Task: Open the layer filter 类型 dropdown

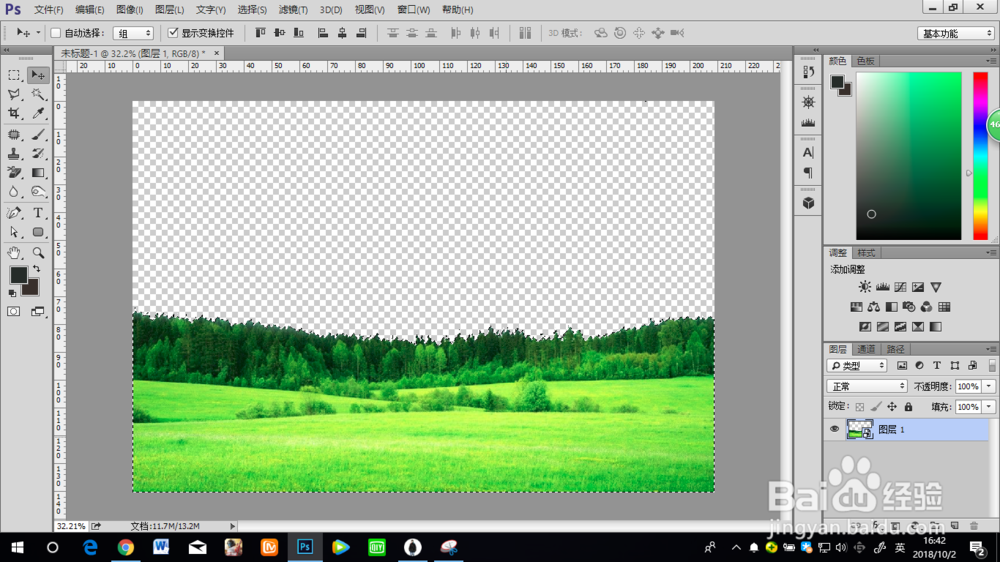Action: [857, 366]
